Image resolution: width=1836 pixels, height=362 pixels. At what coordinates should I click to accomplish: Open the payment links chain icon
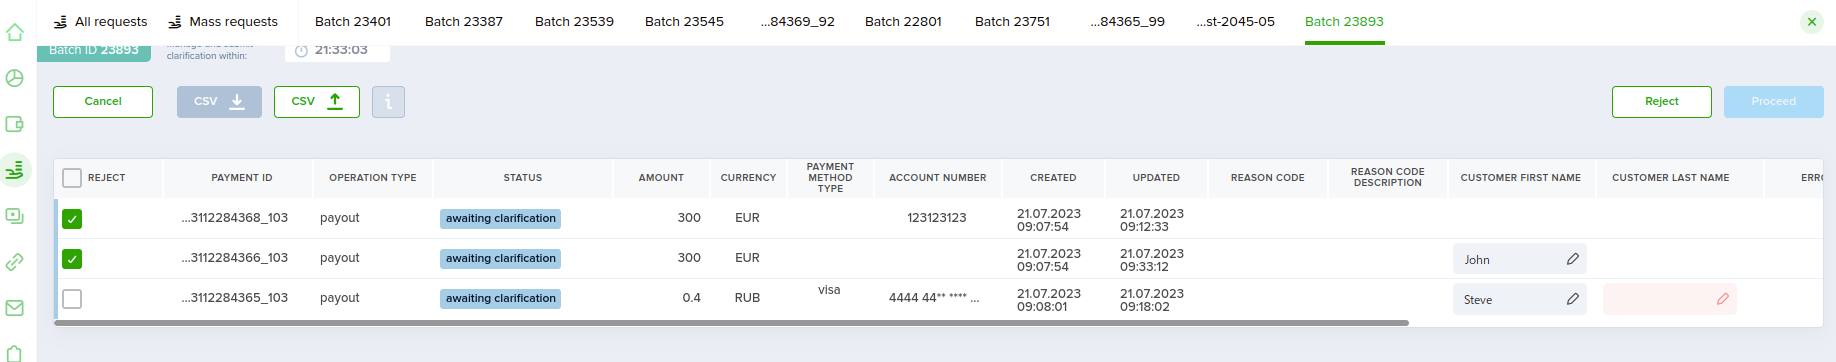(x=15, y=262)
